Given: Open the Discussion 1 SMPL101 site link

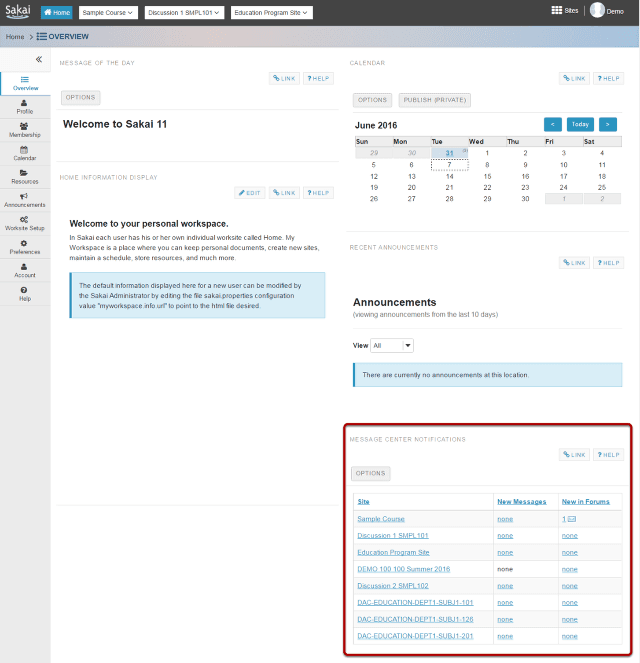Looking at the screenshot, I should click(393, 536).
